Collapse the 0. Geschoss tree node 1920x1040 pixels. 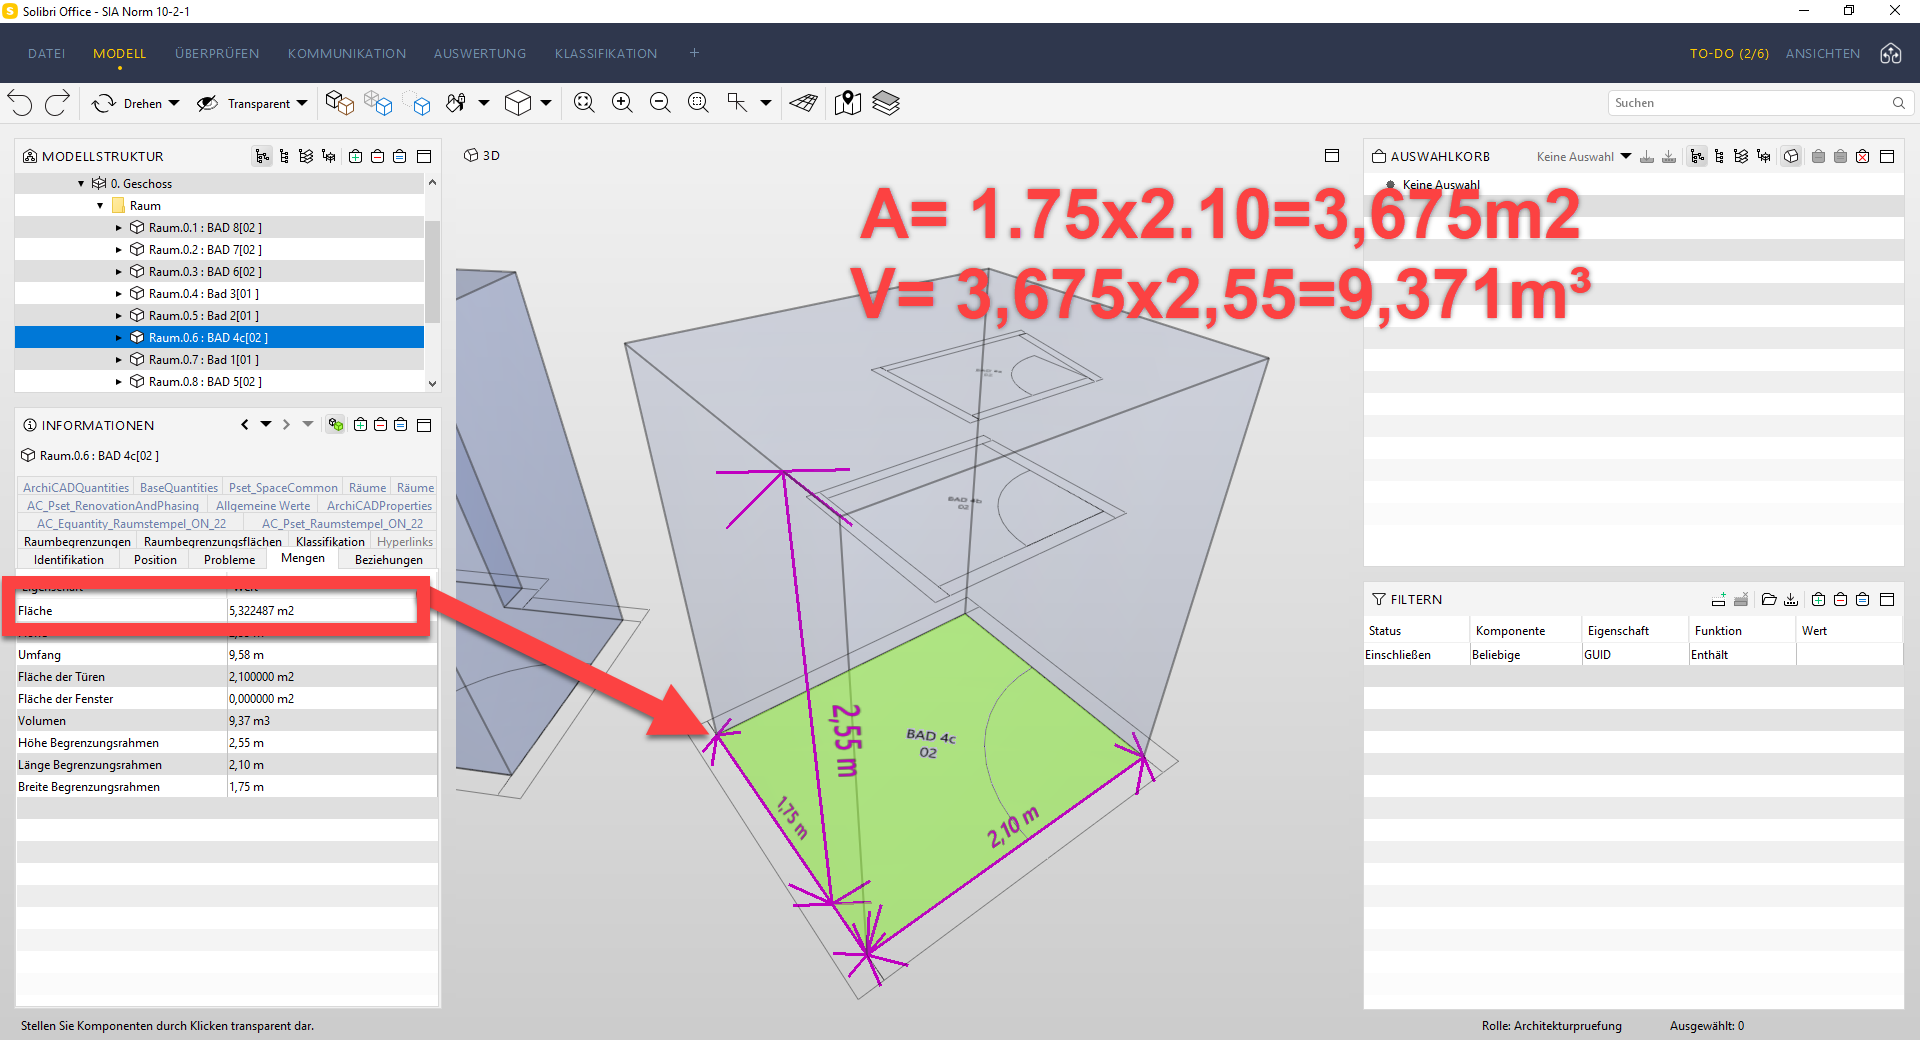coord(81,184)
